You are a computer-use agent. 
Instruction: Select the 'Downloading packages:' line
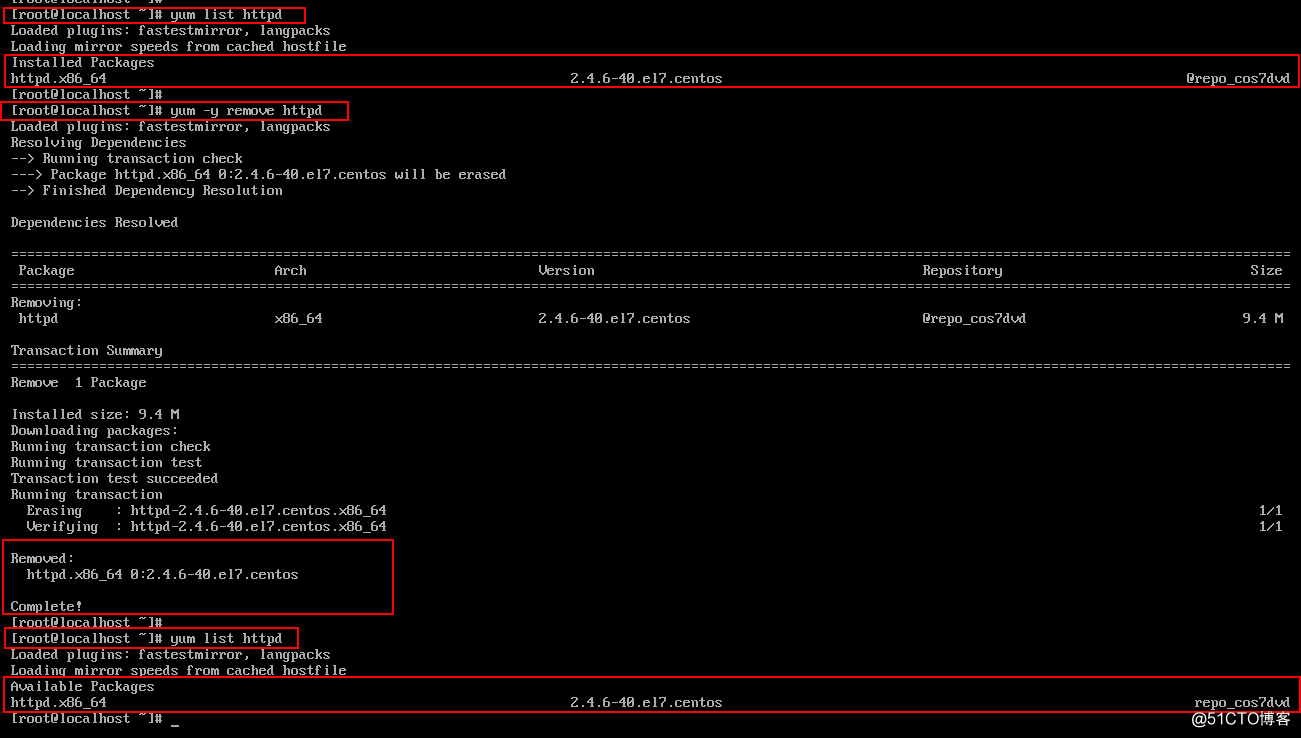click(x=94, y=430)
